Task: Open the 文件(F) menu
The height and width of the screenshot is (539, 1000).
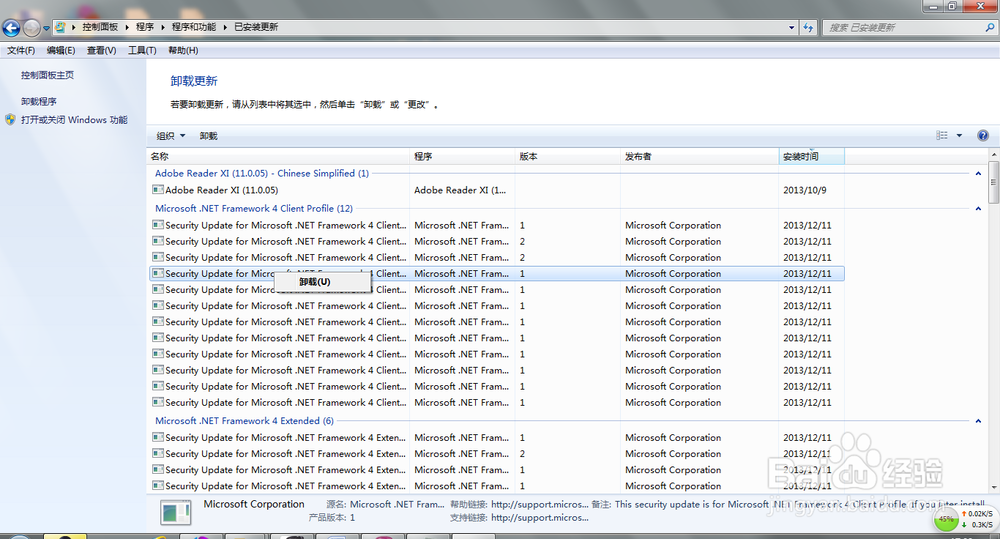Action: [21, 50]
